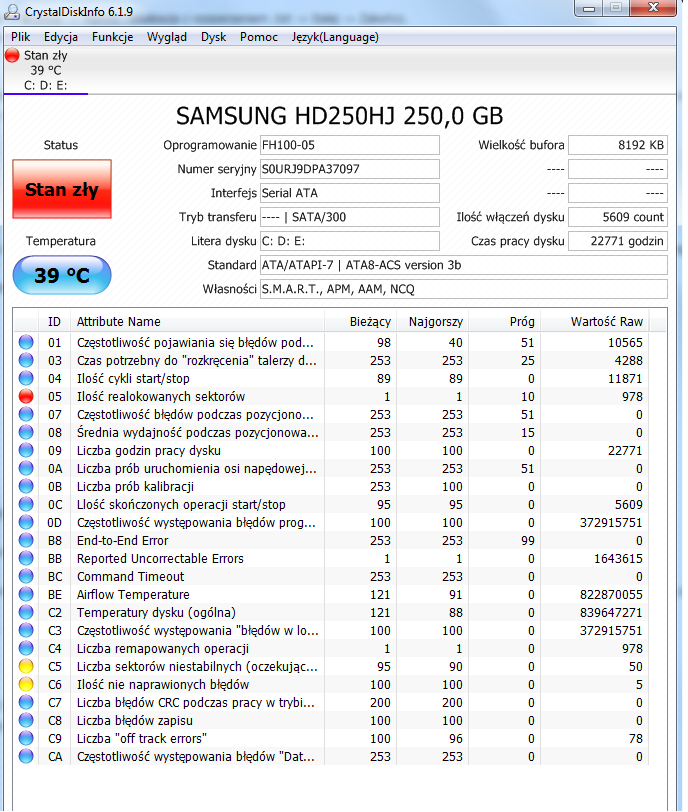Click the blue status dot of attribute 07
Image resolution: width=688 pixels, height=812 pixels.
click(x=26, y=414)
